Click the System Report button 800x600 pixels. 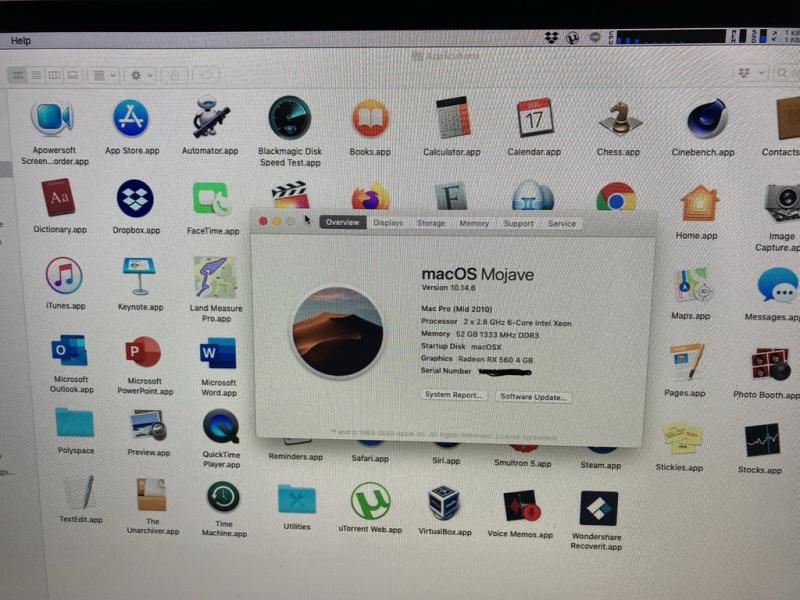pyautogui.click(x=453, y=394)
